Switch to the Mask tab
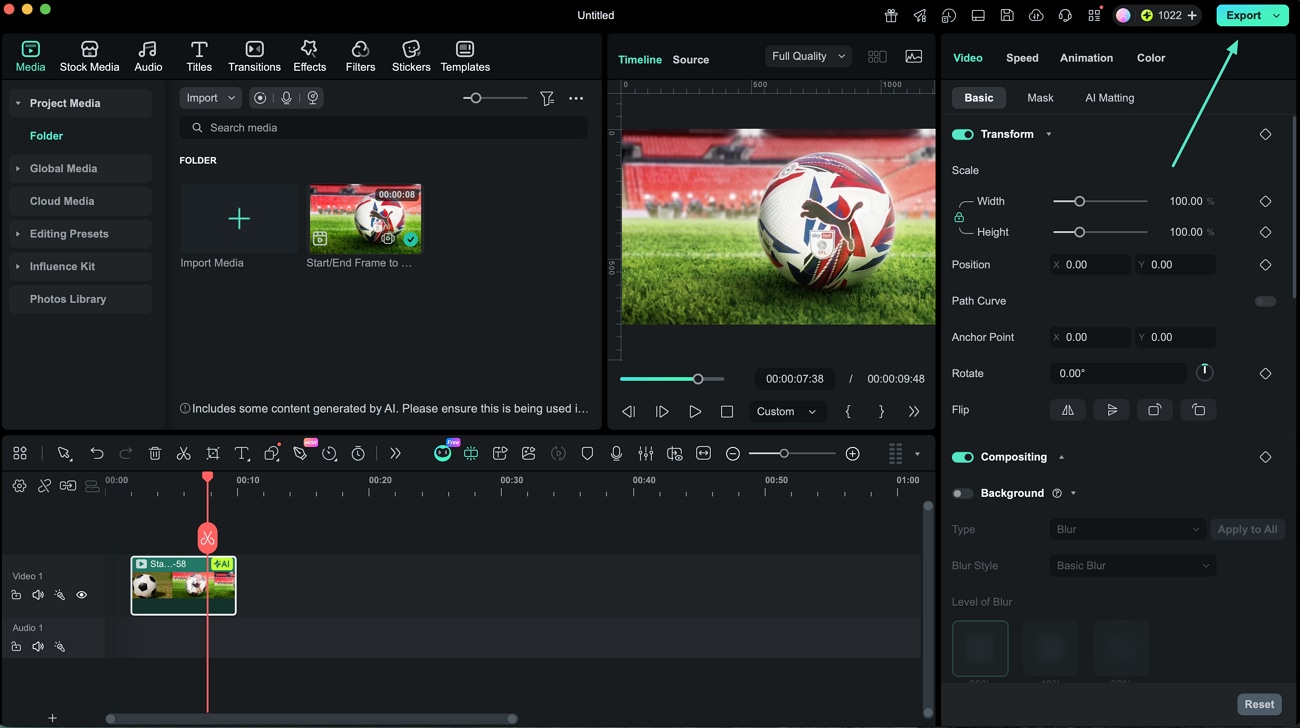 click(x=1040, y=98)
